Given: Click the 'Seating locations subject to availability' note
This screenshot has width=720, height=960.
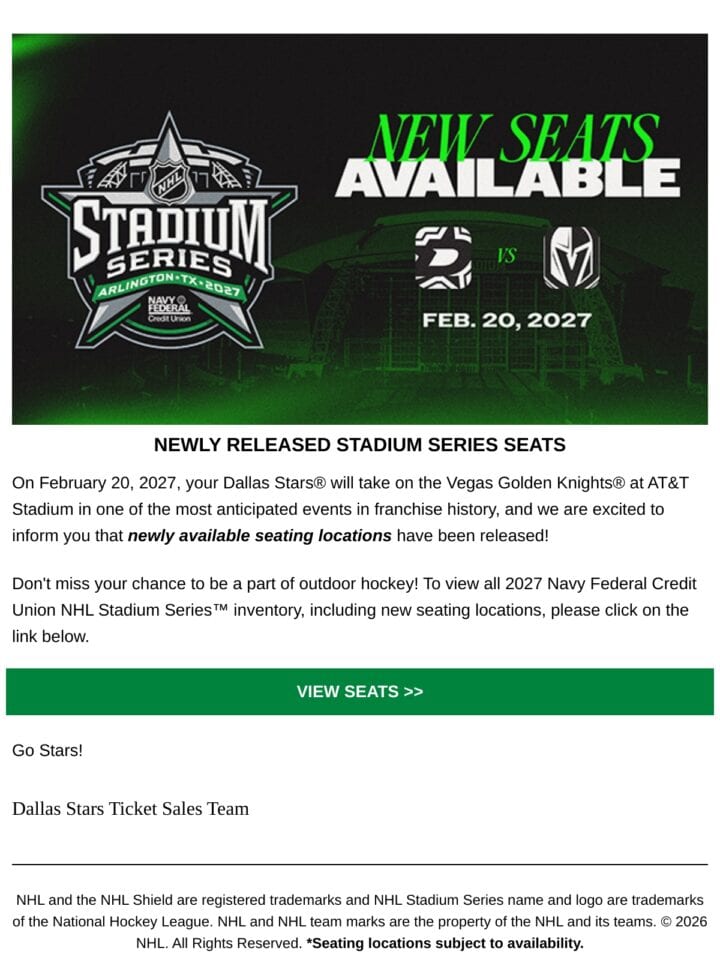Looking at the screenshot, I should [x=445, y=943].
